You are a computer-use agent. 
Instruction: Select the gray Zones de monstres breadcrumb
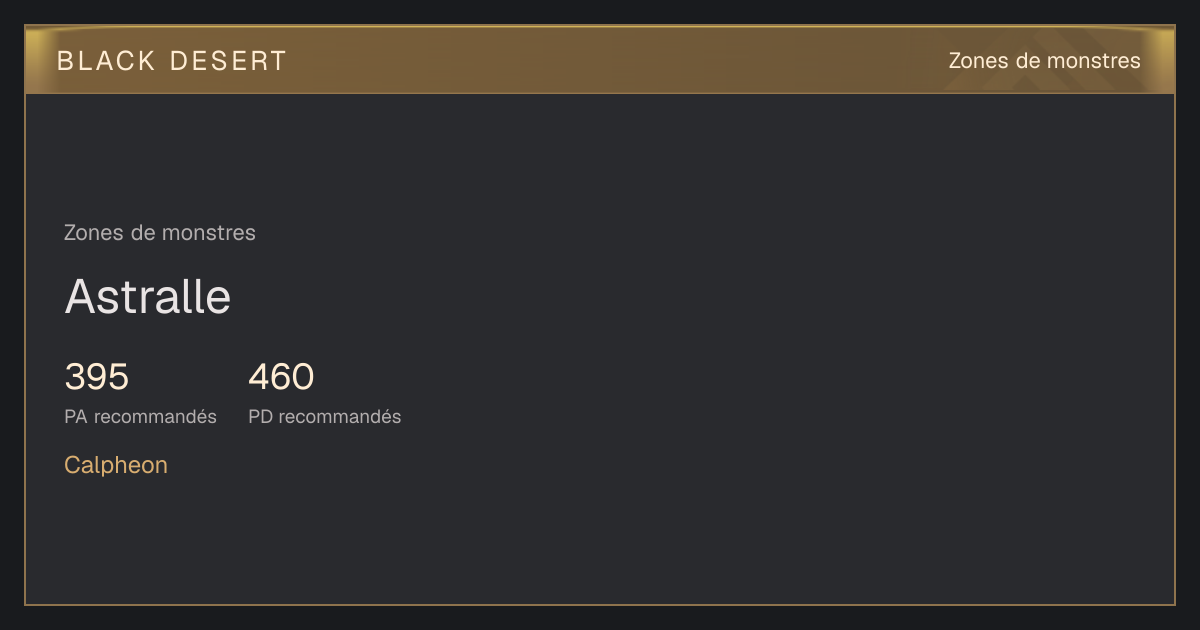pos(160,233)
